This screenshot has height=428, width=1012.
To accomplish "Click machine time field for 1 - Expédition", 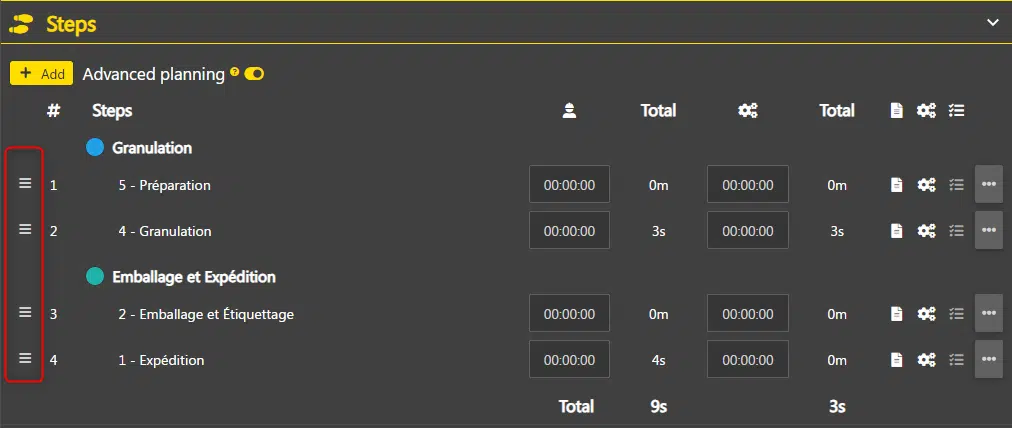I will point(747,360).
